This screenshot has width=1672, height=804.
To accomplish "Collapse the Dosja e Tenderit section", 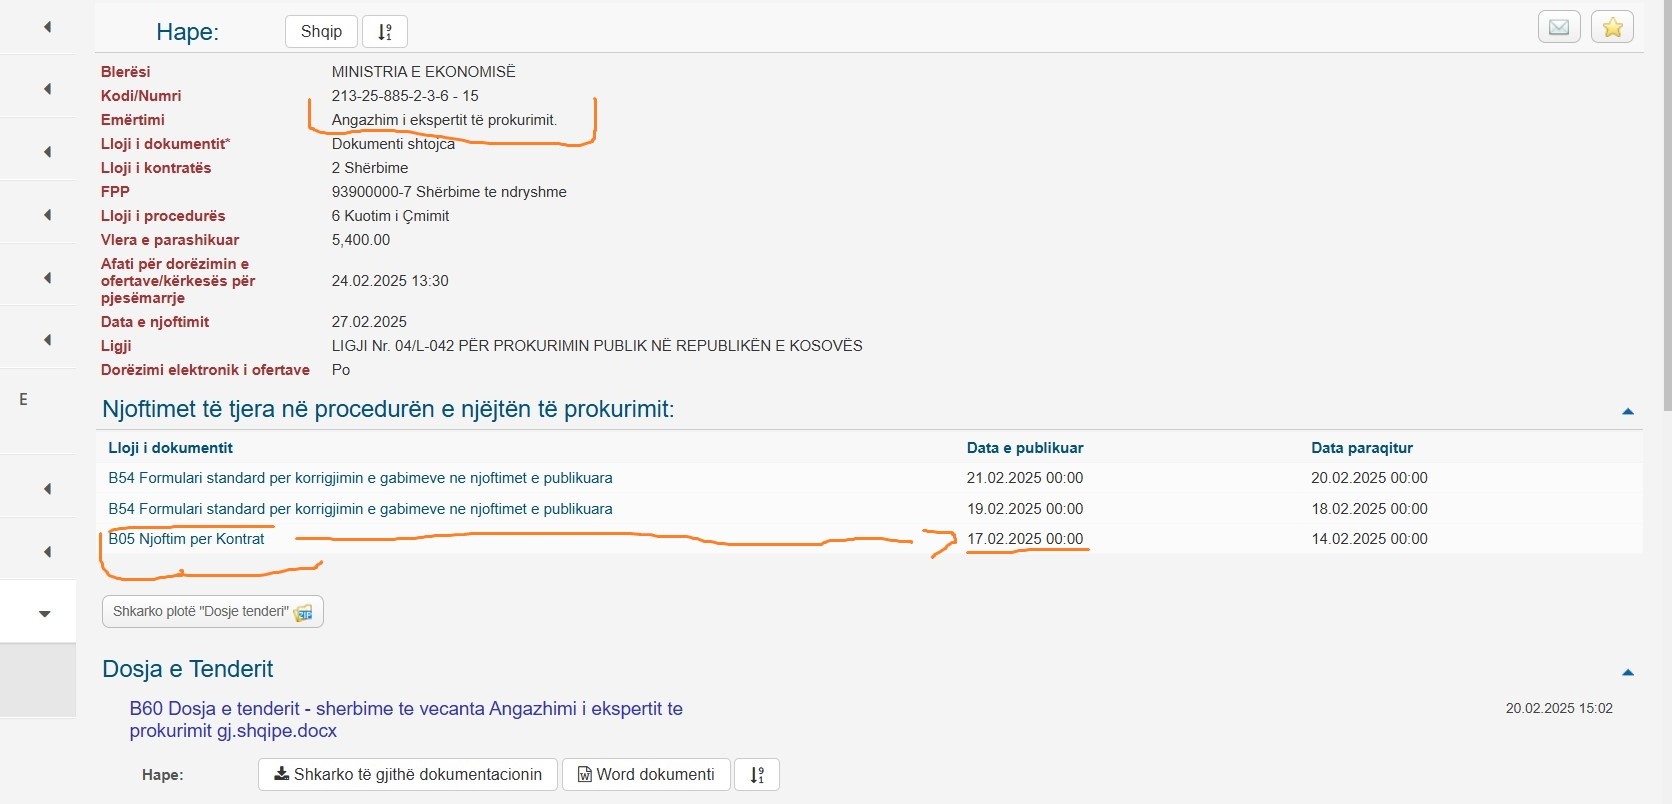I will click(1627, 672).
